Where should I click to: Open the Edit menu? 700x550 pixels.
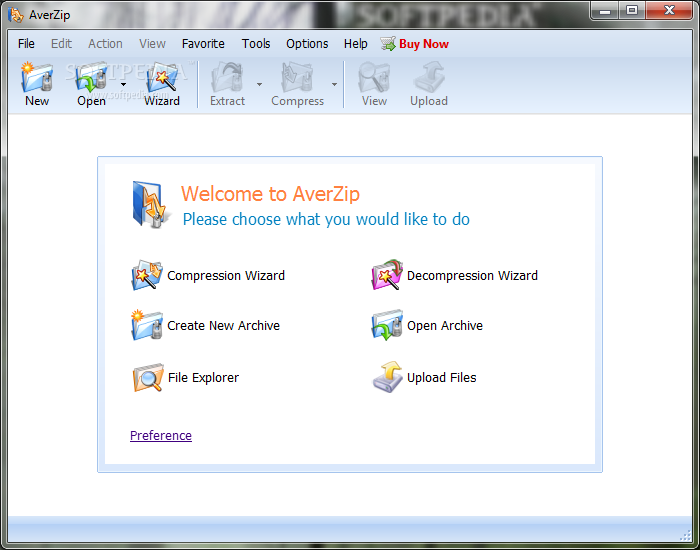(61, 44)
